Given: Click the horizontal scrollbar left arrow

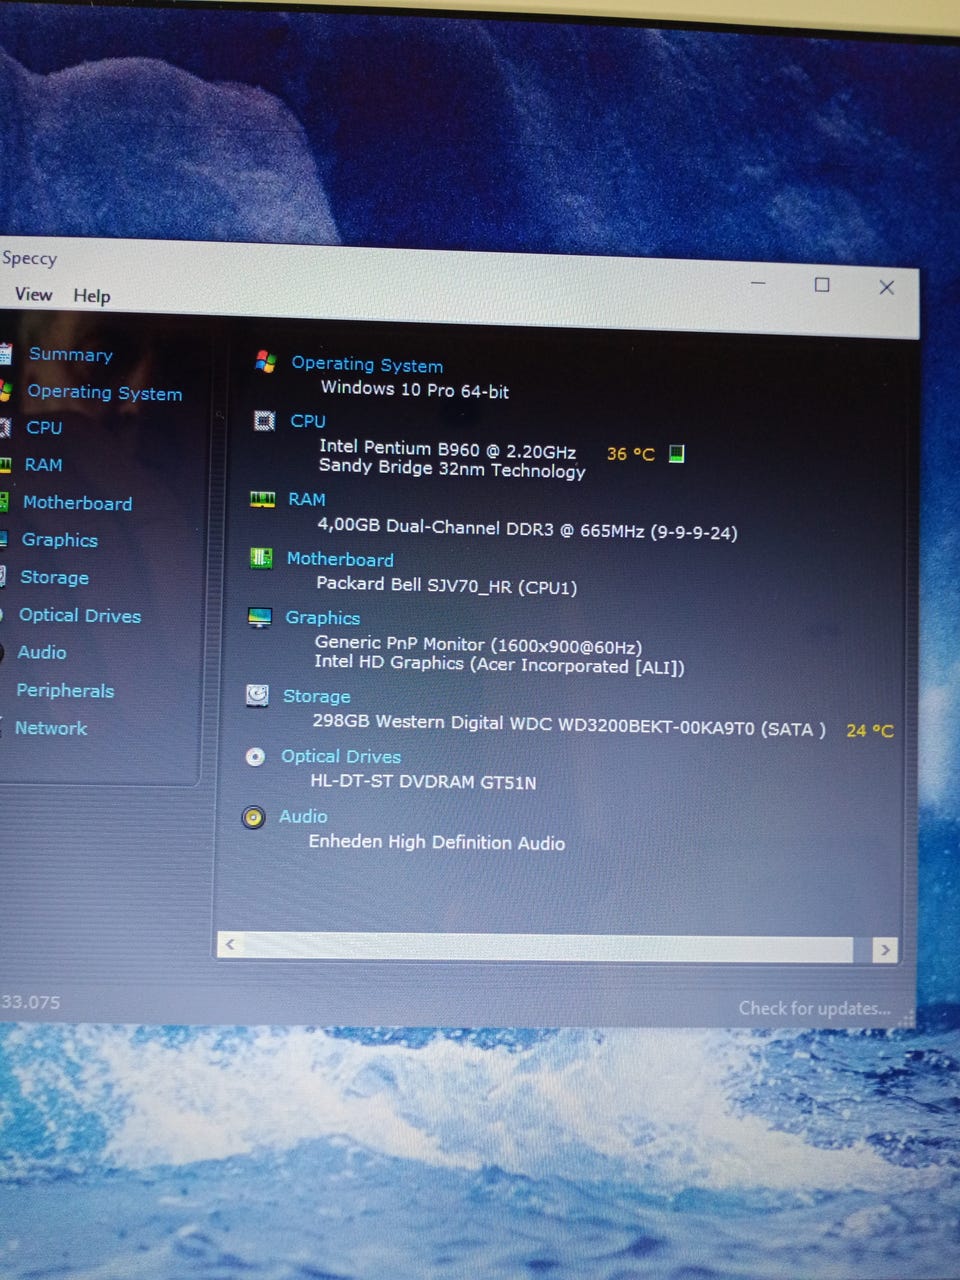Looking at the screenshot, I should 230,945.
